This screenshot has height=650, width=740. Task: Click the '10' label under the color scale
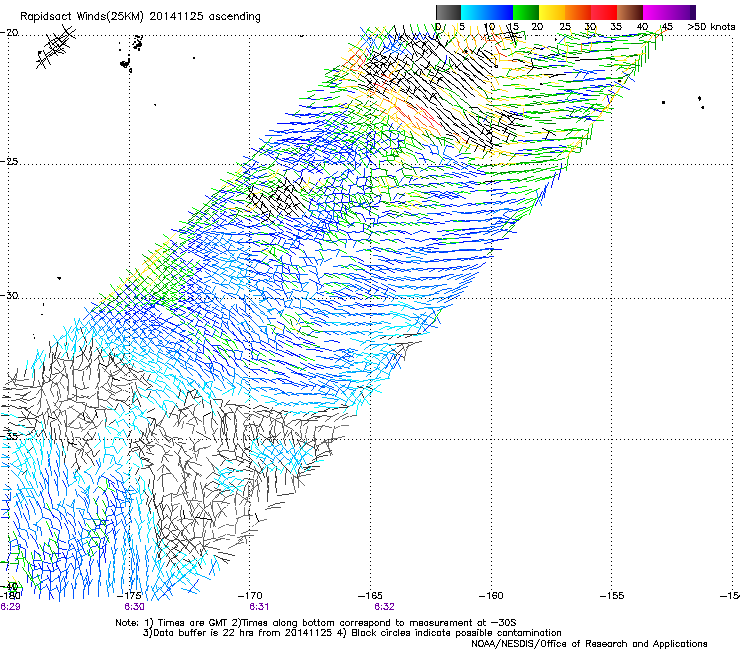click(x=489, y=27)
